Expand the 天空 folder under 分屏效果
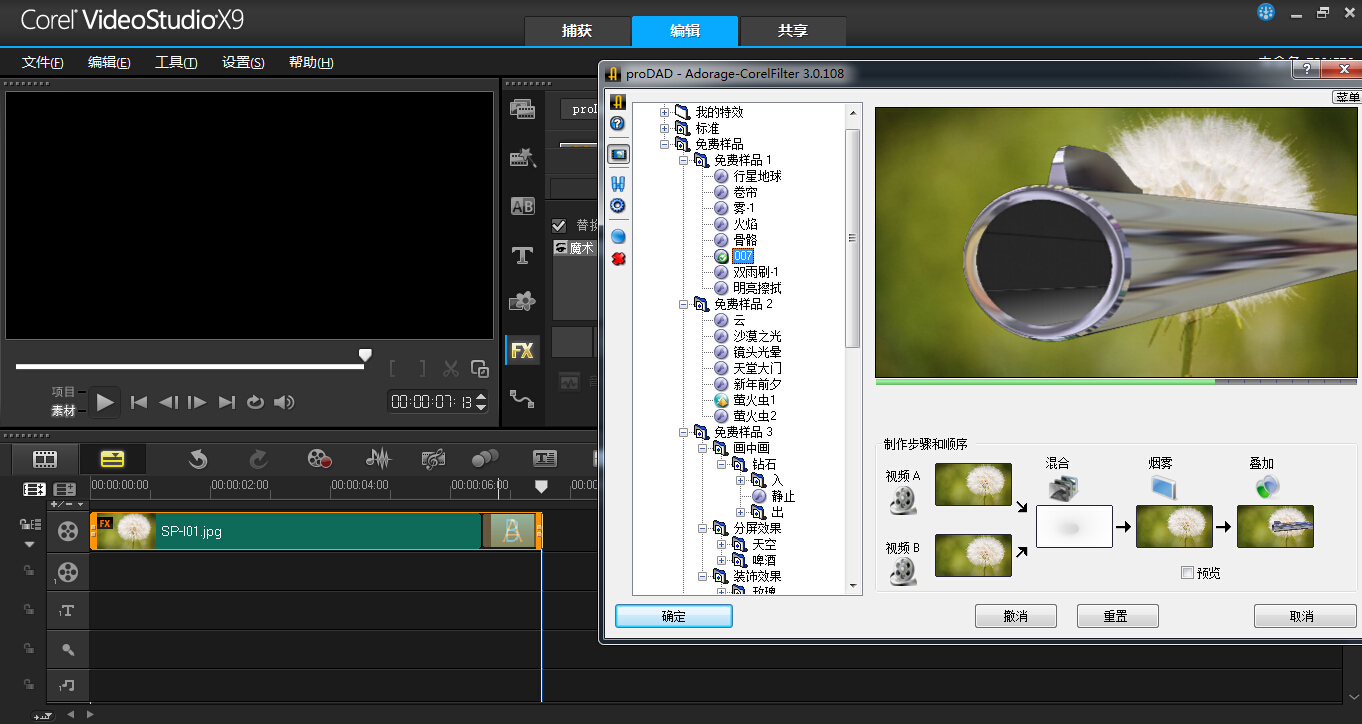Screen dimensions: 1362x724 (x=721, y=544)
